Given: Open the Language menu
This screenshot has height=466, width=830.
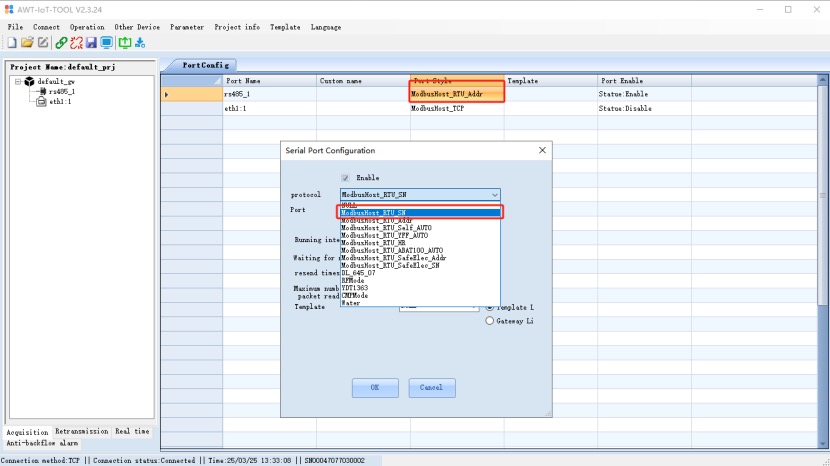Looking at the screenshot, I should 326,27.
